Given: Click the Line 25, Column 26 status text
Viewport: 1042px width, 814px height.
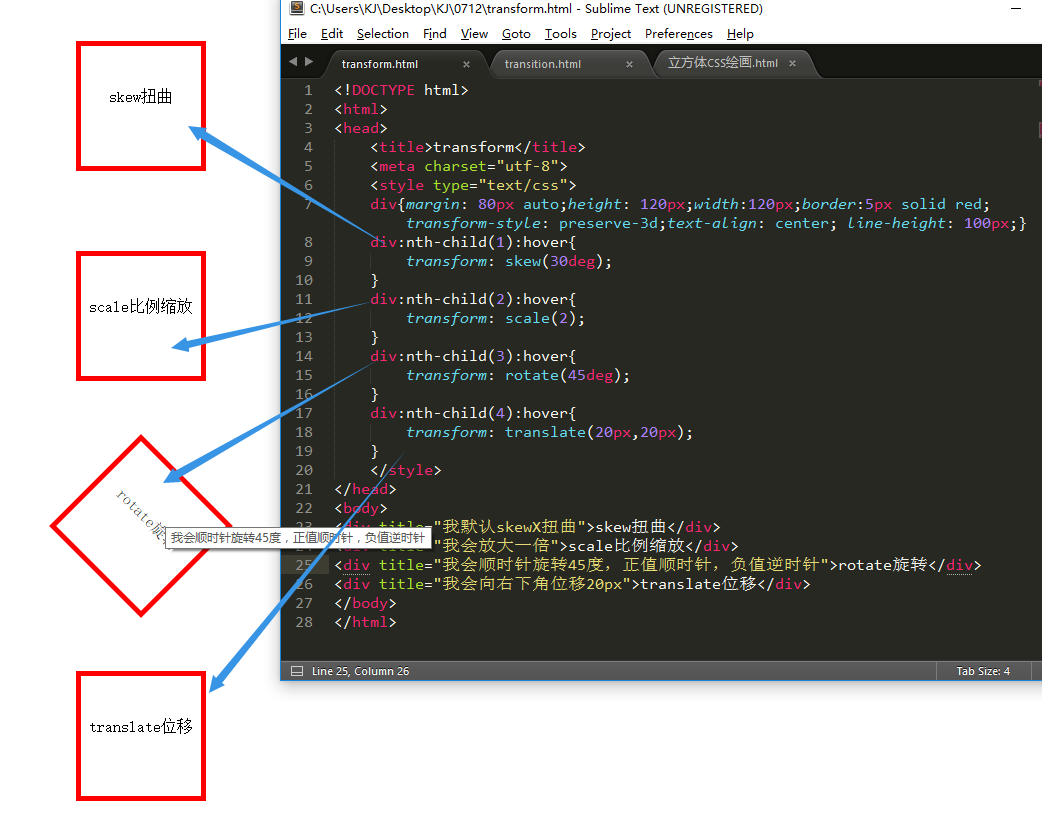Looking at the screenshot, I should (360, 671).
